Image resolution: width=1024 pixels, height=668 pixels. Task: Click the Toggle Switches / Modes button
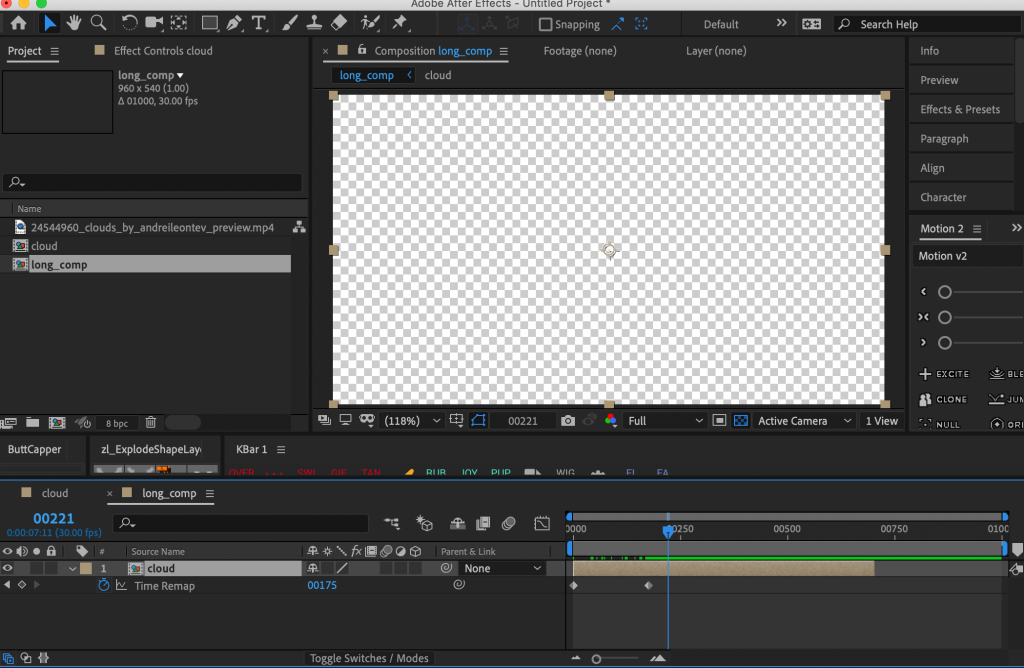coord(369,658)
